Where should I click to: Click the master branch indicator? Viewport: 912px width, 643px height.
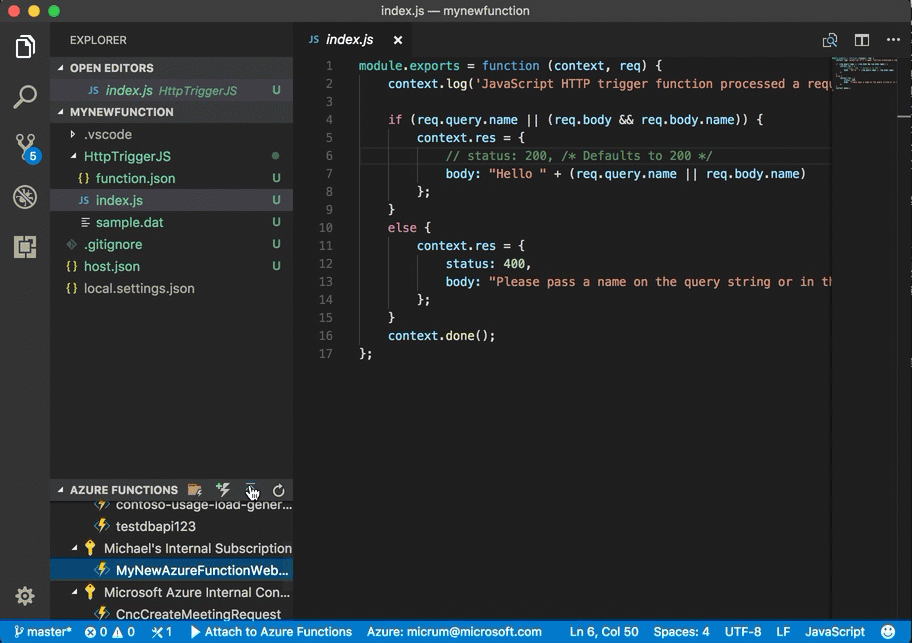[x=42, y=632]
